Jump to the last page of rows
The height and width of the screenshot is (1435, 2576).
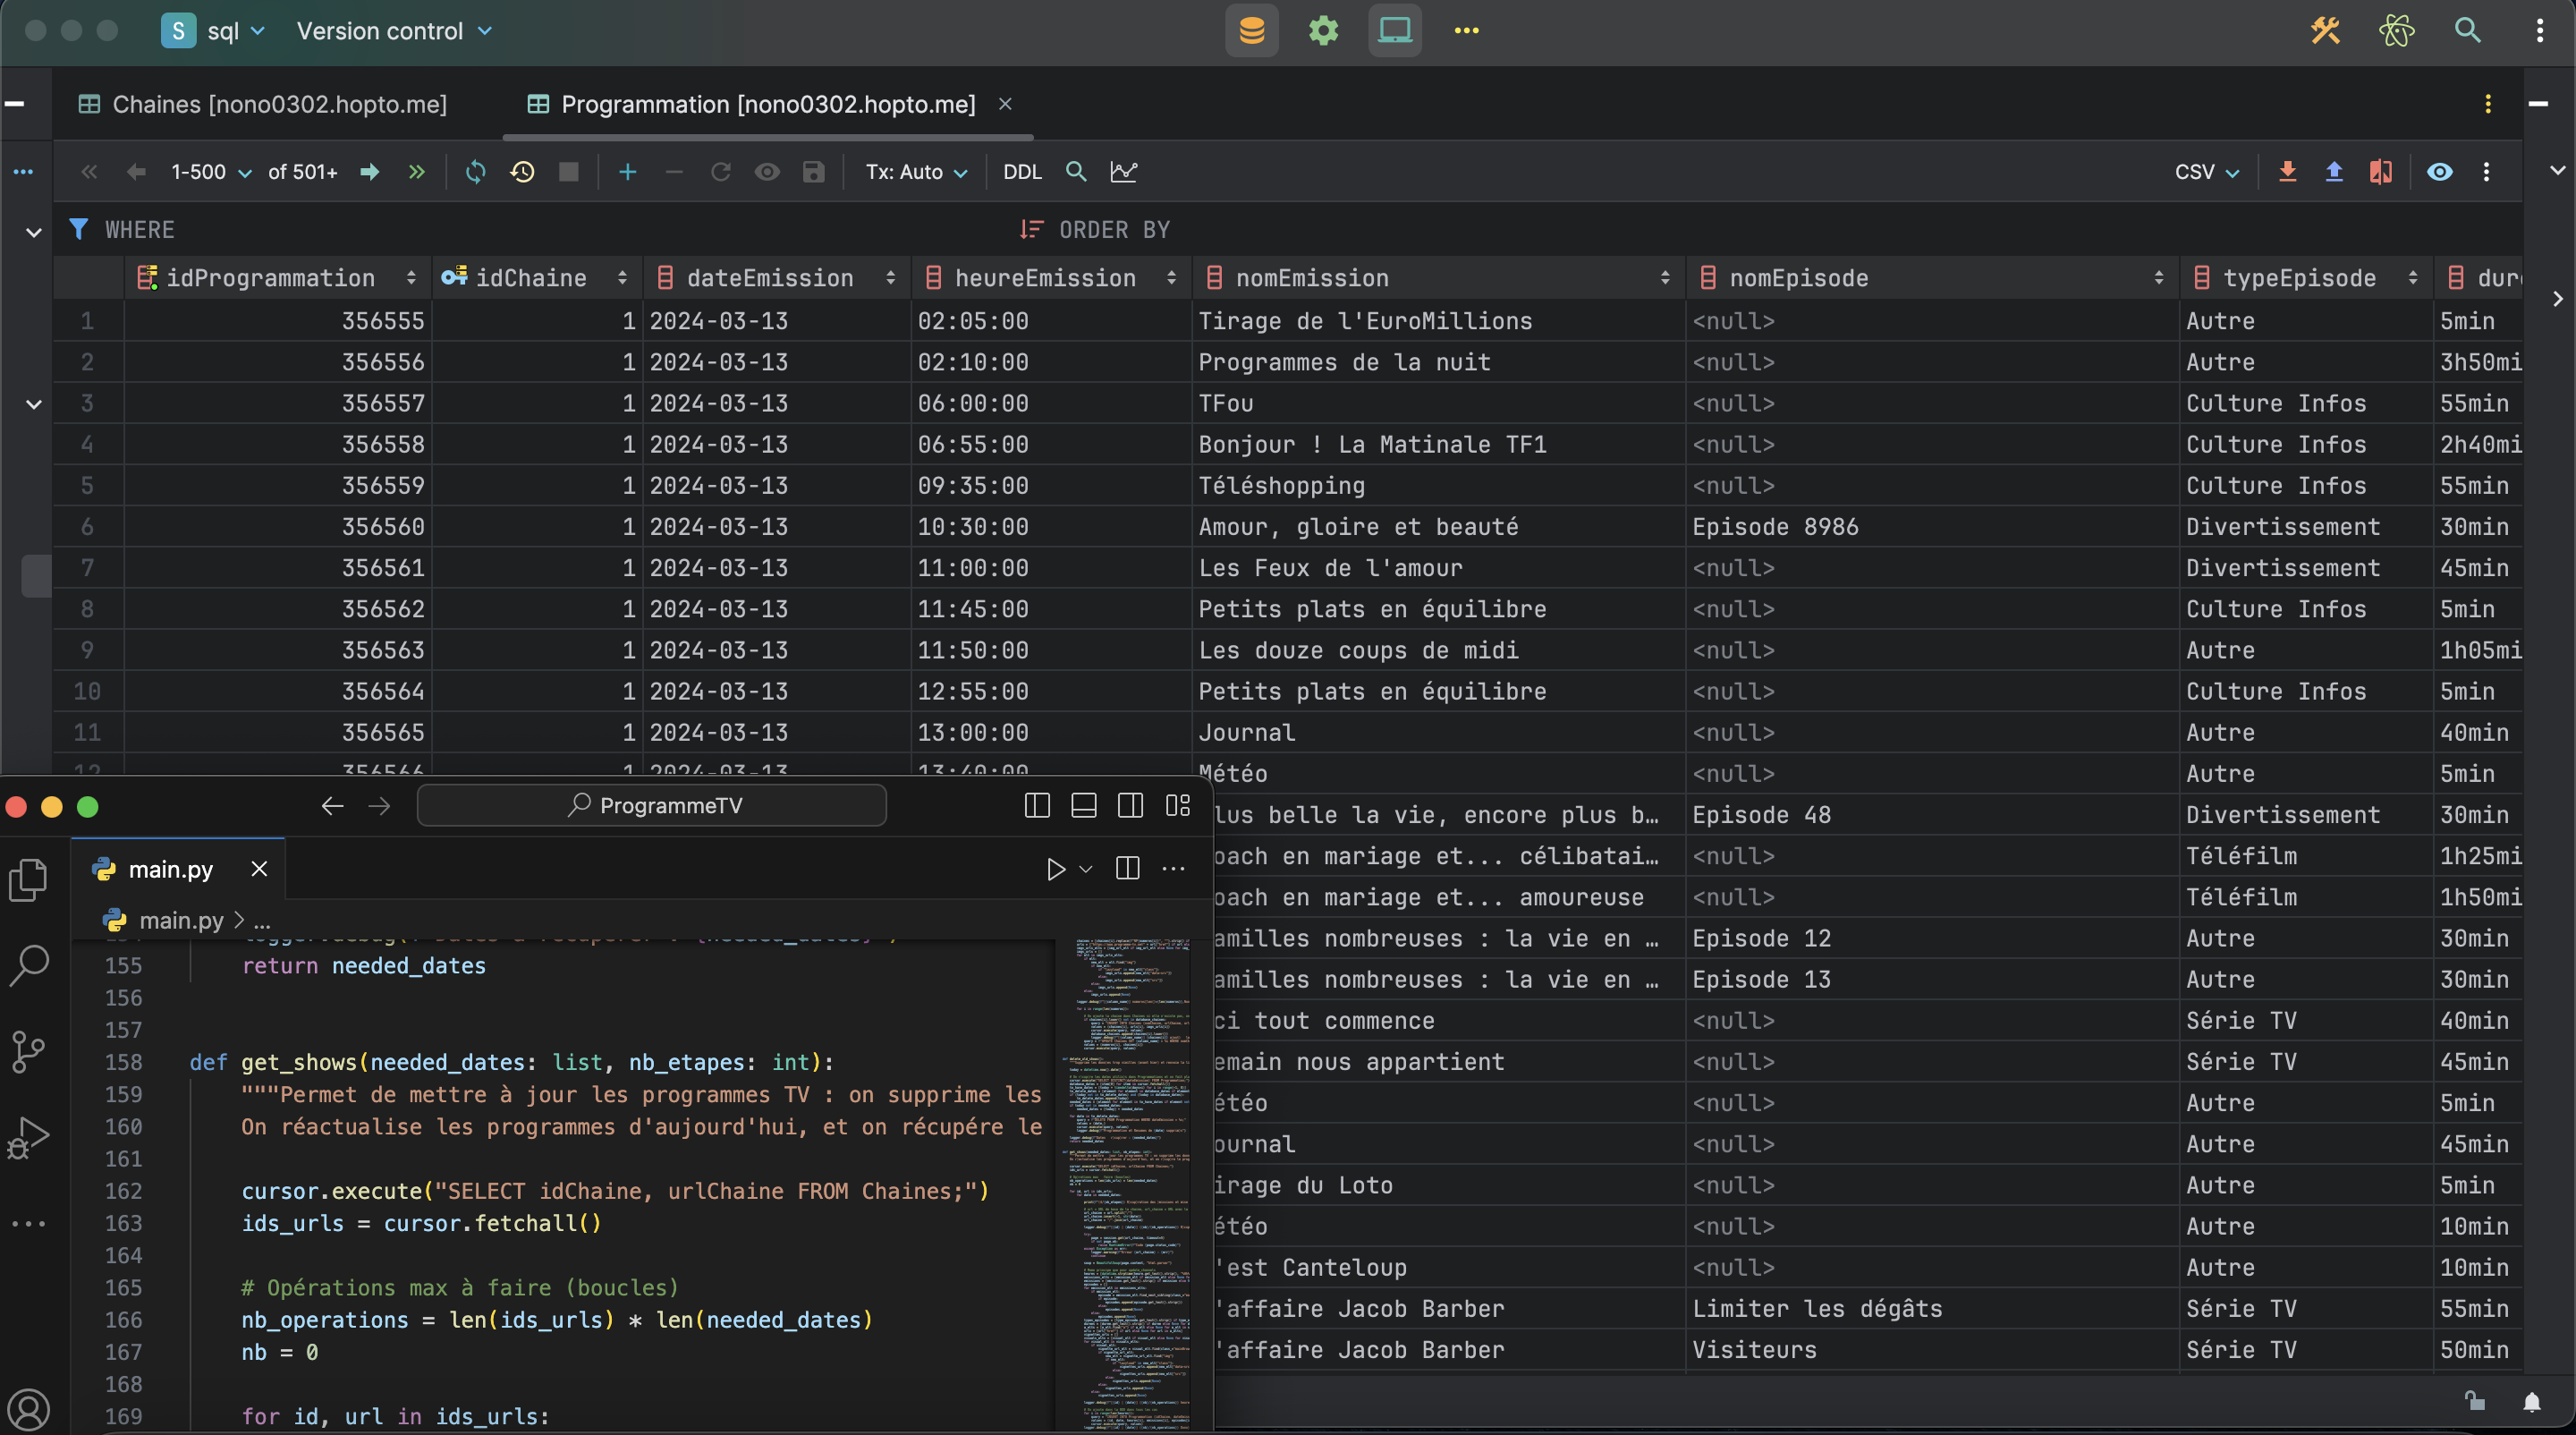point(417,172)
